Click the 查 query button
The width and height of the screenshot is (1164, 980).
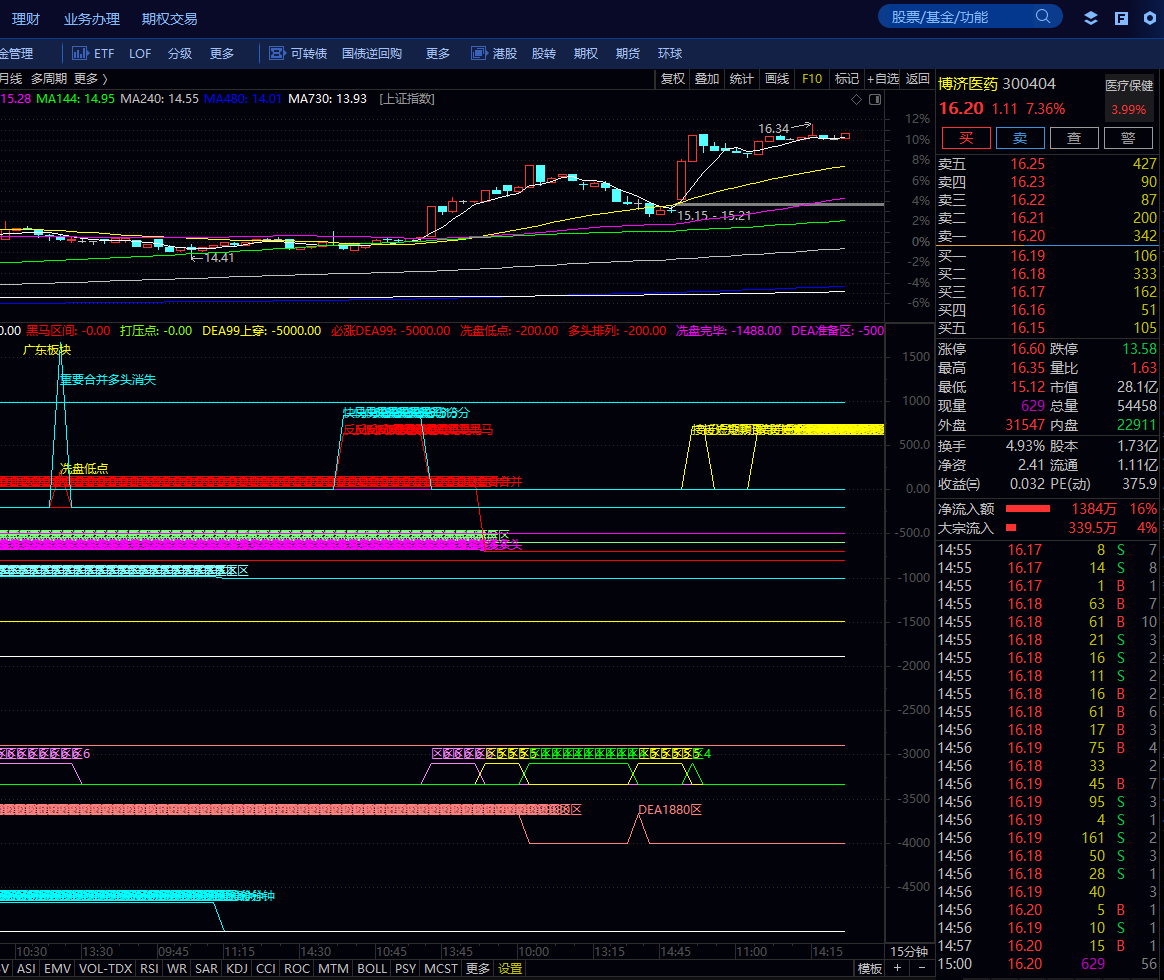coord(1074,138)
